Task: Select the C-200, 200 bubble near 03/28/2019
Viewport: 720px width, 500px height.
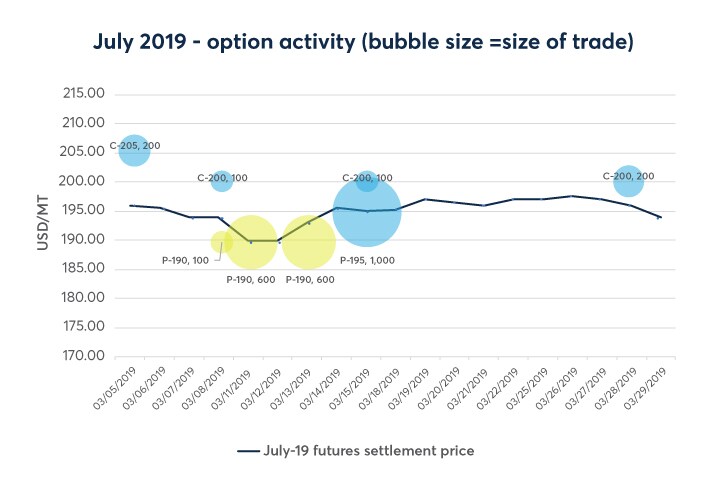Action: coord(628,182)
